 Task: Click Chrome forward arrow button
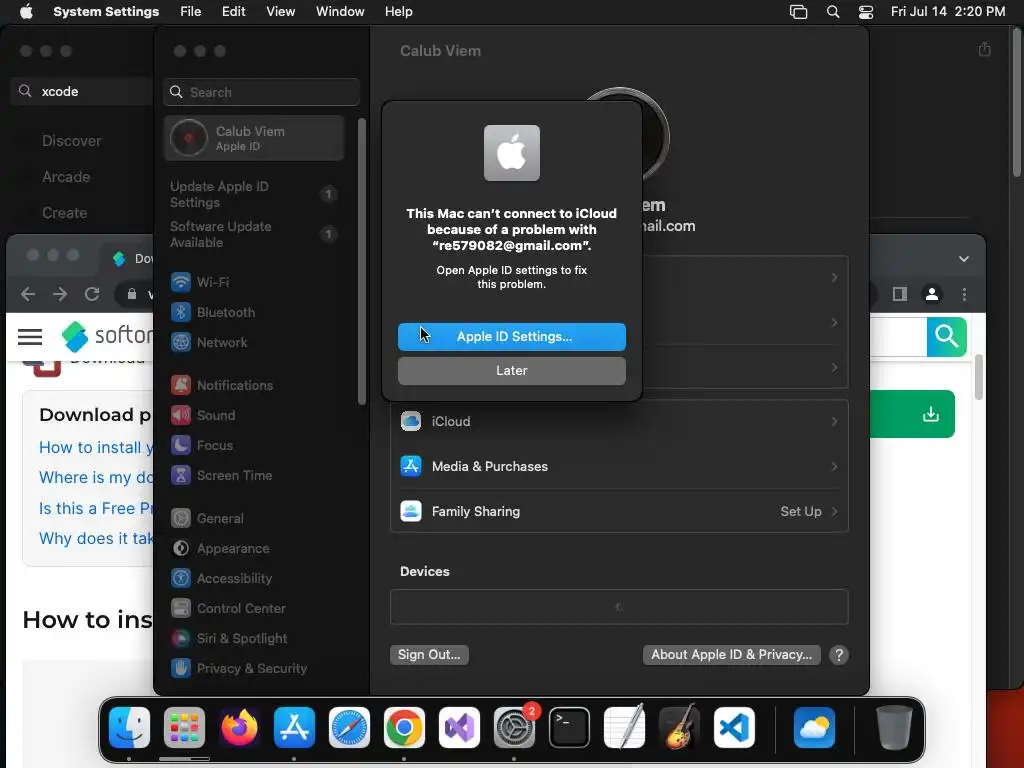click(x=60, y=294)
